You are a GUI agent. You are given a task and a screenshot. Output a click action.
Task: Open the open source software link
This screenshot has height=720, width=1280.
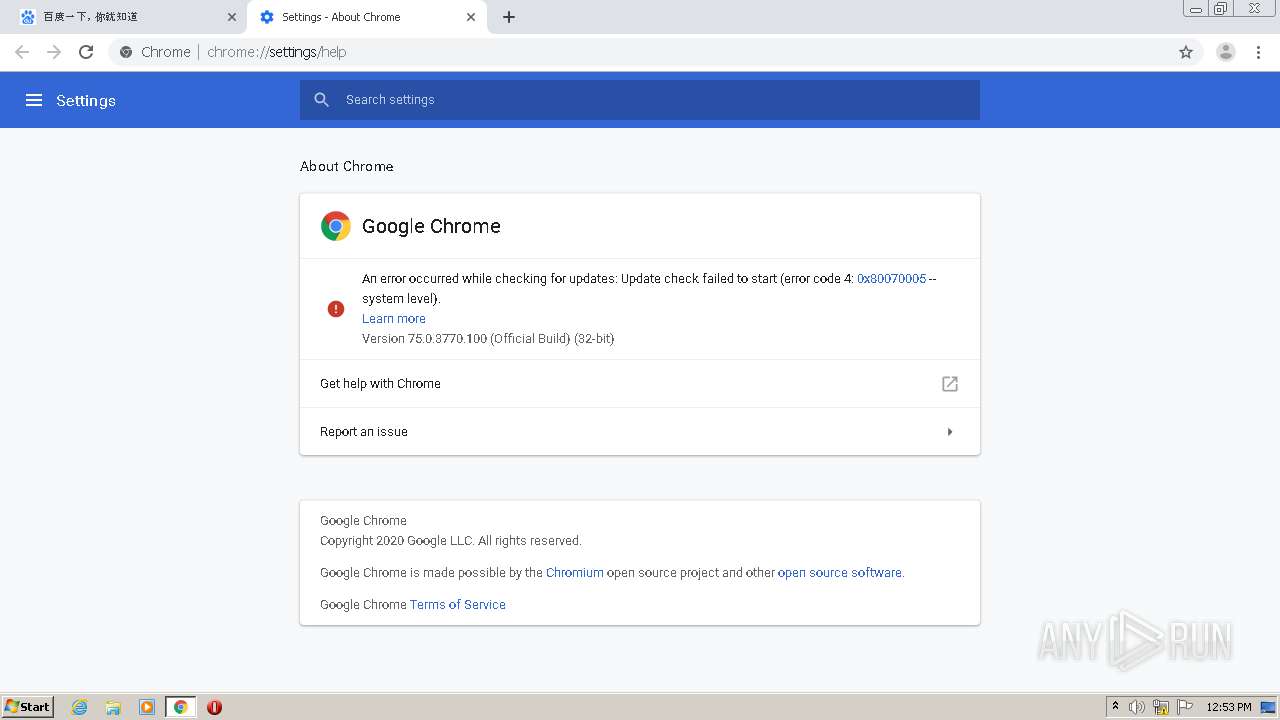point(840,573)
